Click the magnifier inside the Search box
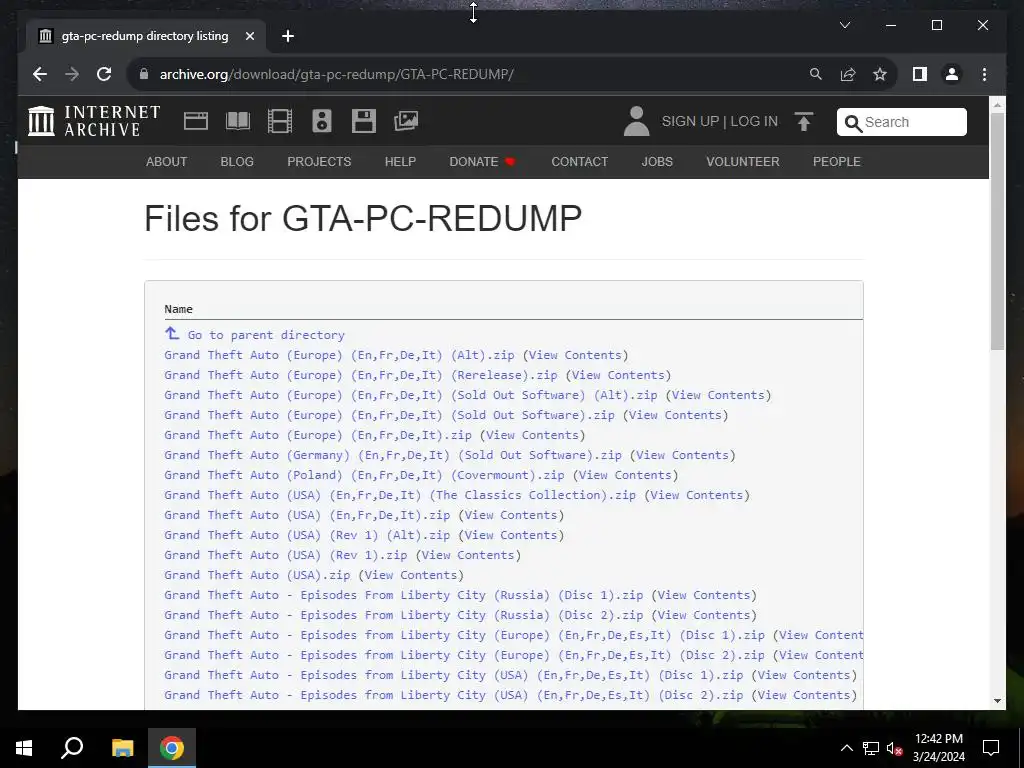 [853, 123]
